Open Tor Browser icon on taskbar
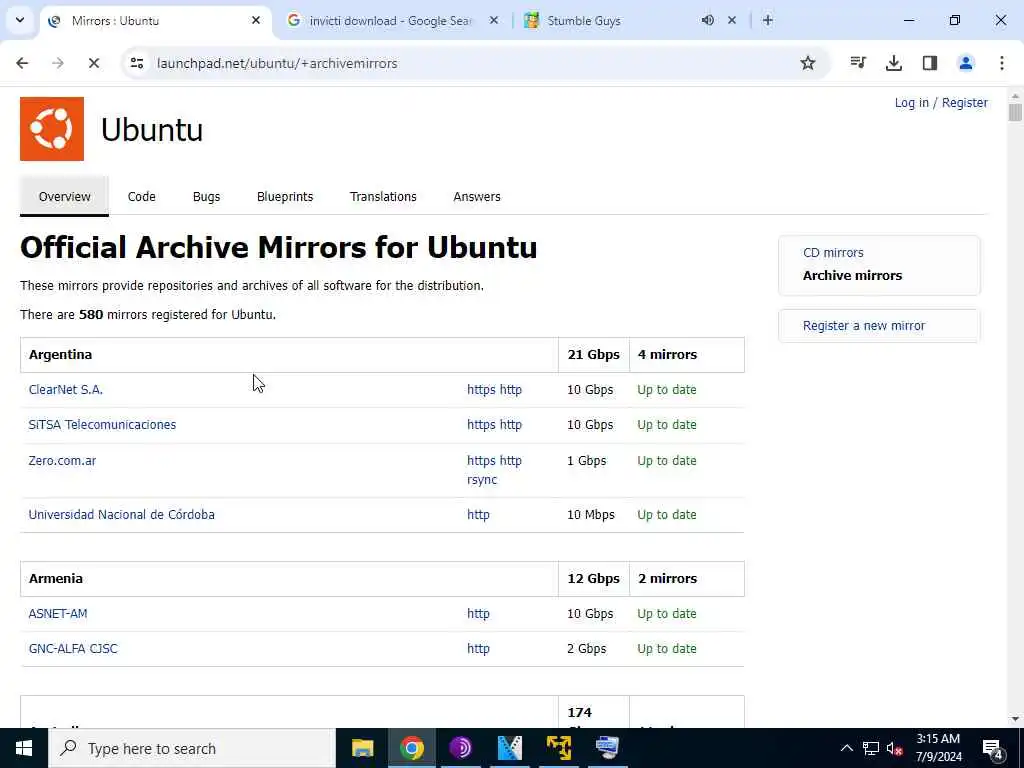The width and height of the screenshot is (1024, 768). 460,748
